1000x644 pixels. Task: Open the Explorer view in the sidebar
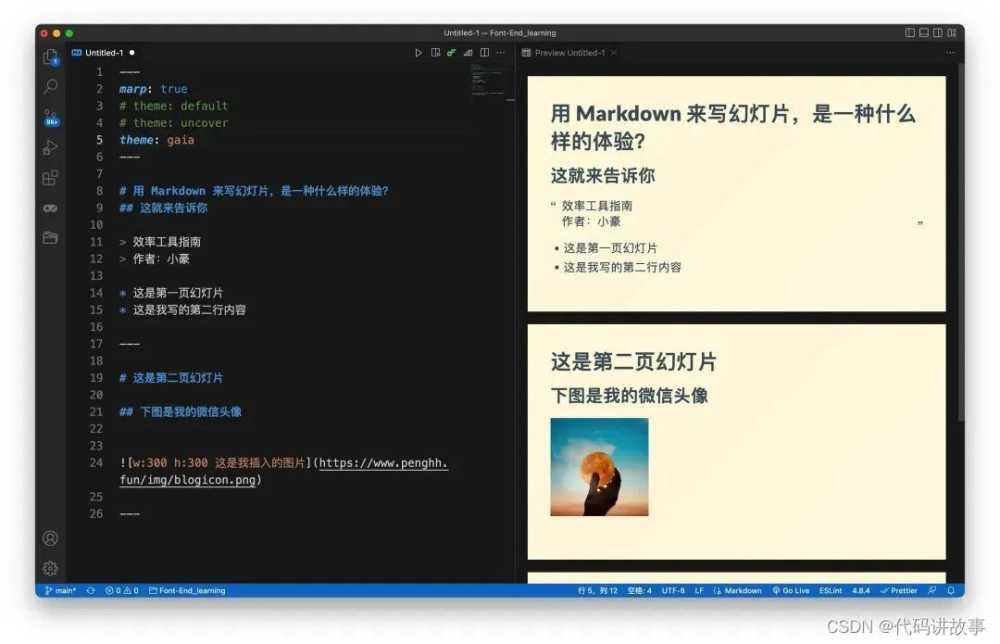click(x=50, y=56)
